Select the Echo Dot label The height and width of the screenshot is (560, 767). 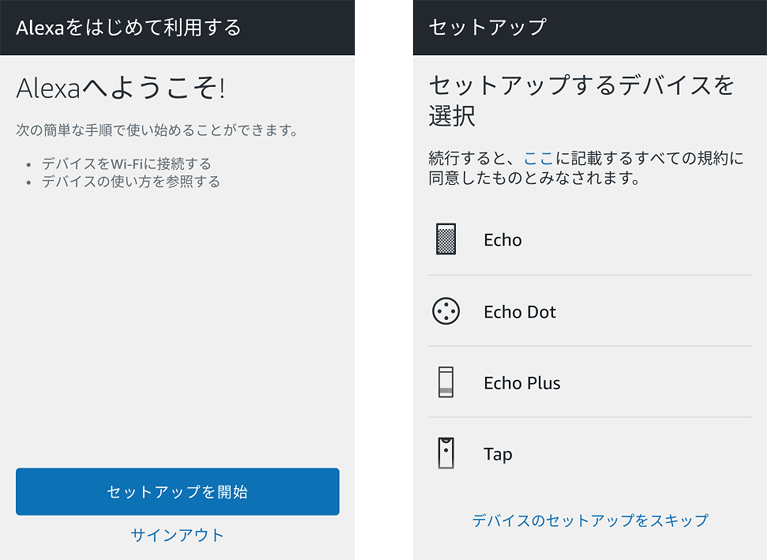pyautogui.click(x=519, y=312)
